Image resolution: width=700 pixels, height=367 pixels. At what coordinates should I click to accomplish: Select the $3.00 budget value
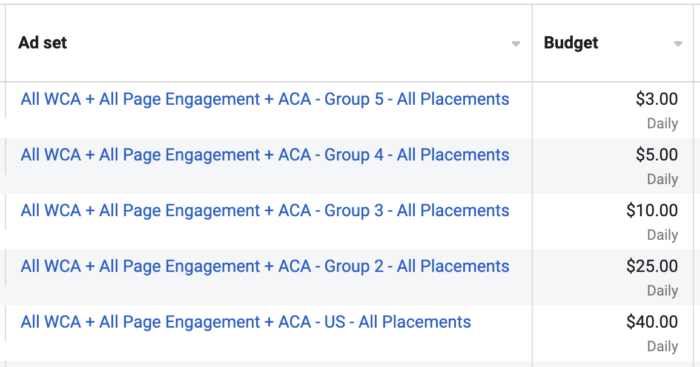pos(657,99)
